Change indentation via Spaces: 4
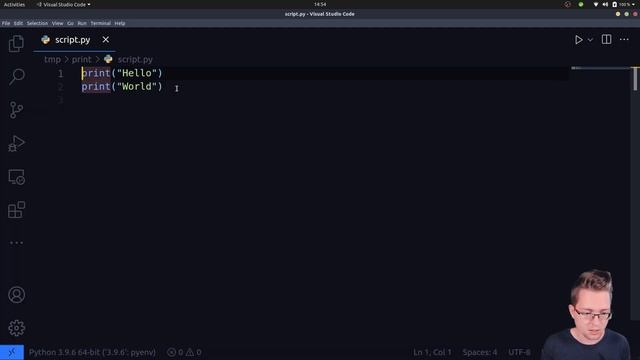This screenshot has height=360, width=640. click(480, 352)
